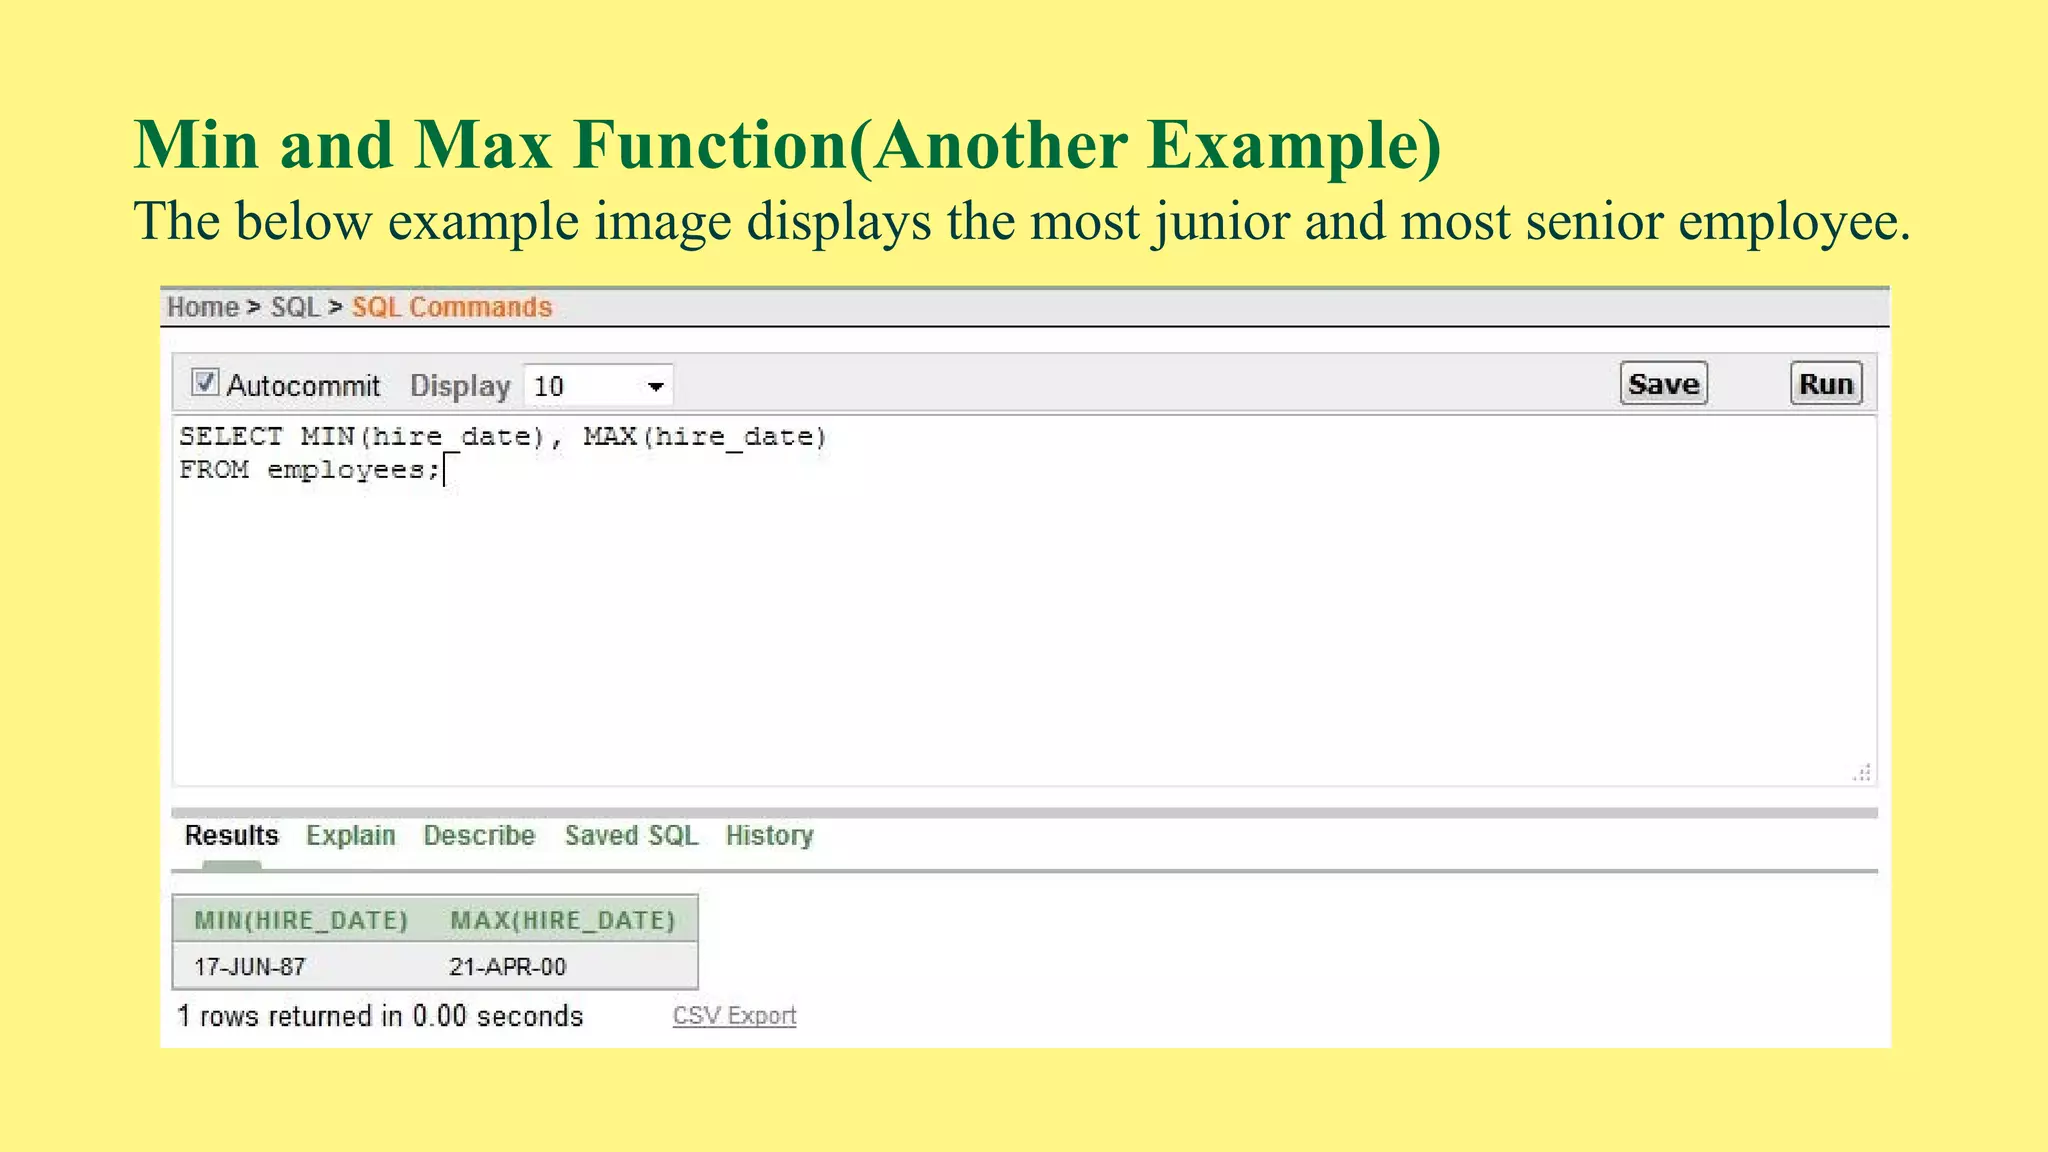The image size is (2048, 1152).
Task: Select the Results tab
Action: [231, 836]
